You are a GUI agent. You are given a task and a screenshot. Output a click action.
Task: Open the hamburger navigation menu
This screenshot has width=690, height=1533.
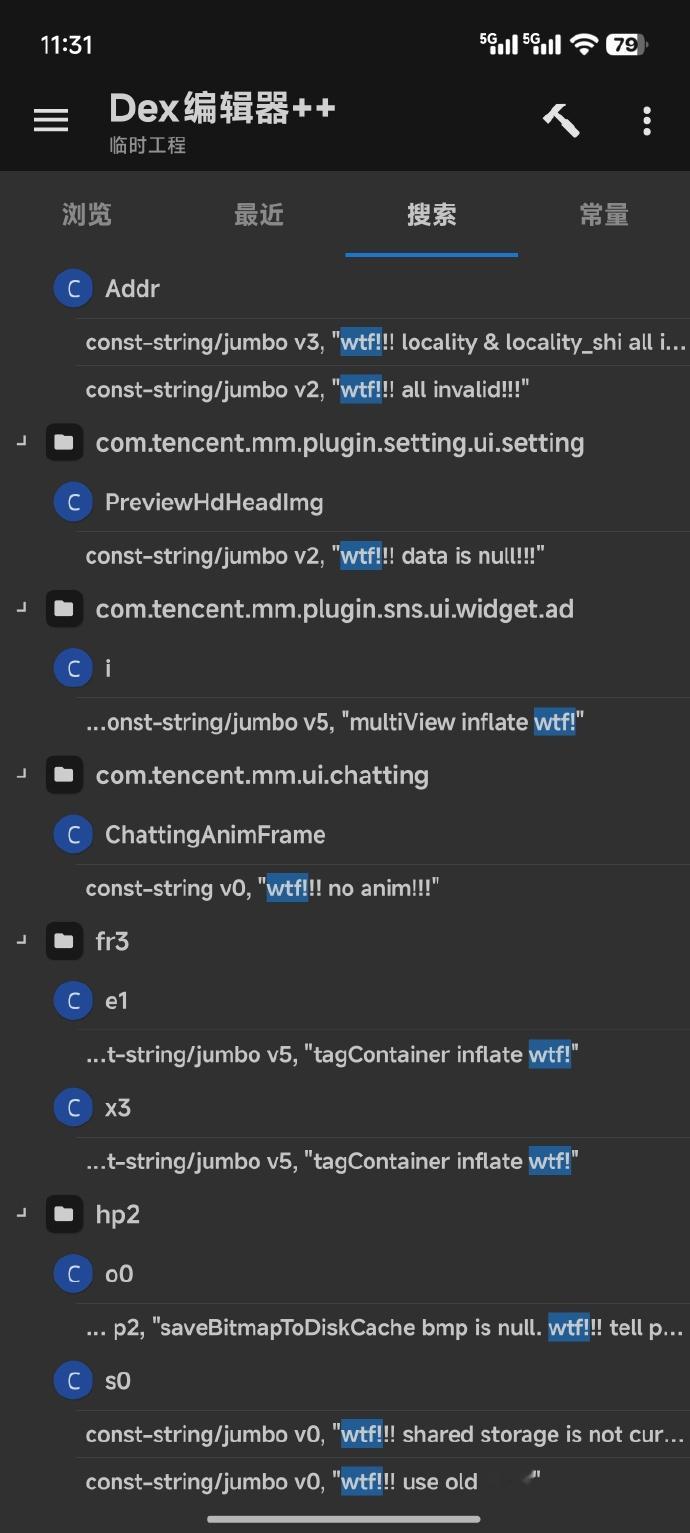[x=51, y=121]
